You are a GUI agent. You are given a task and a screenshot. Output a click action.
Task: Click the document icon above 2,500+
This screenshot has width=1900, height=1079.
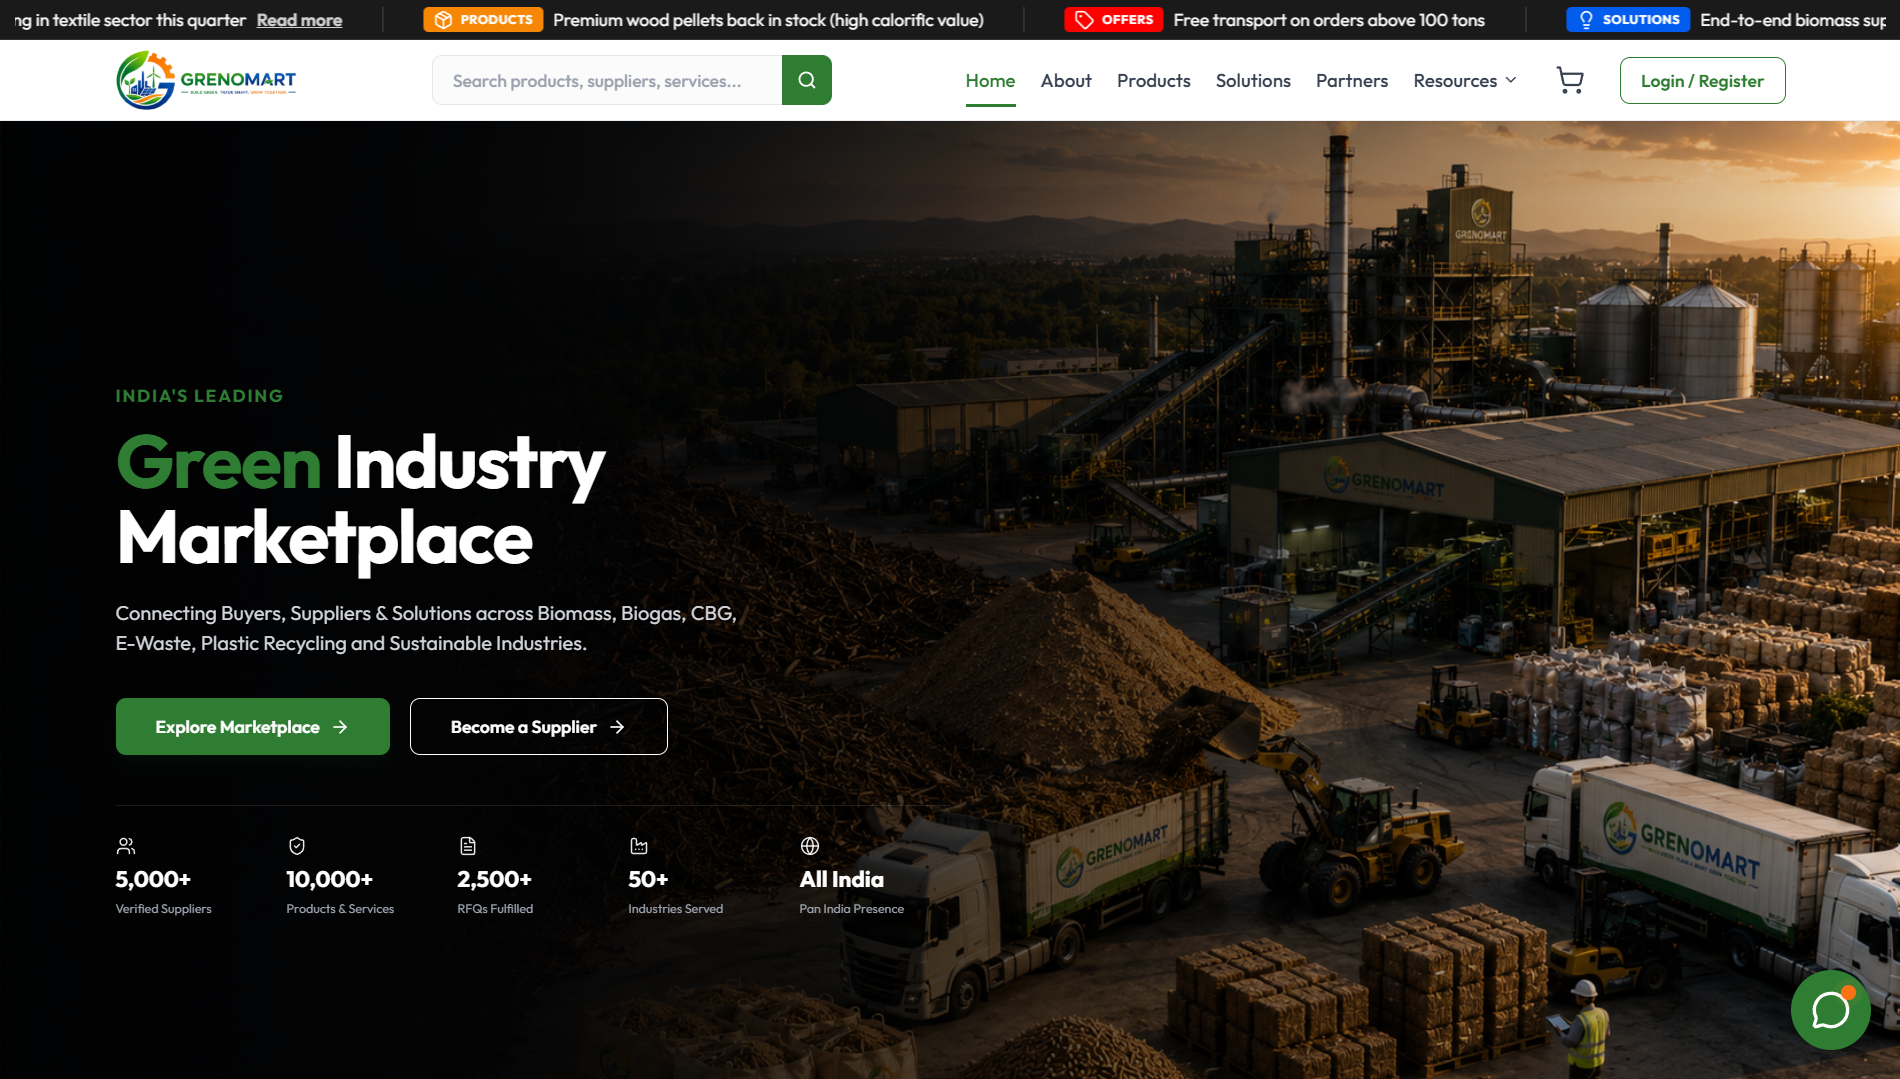(467, 846)
